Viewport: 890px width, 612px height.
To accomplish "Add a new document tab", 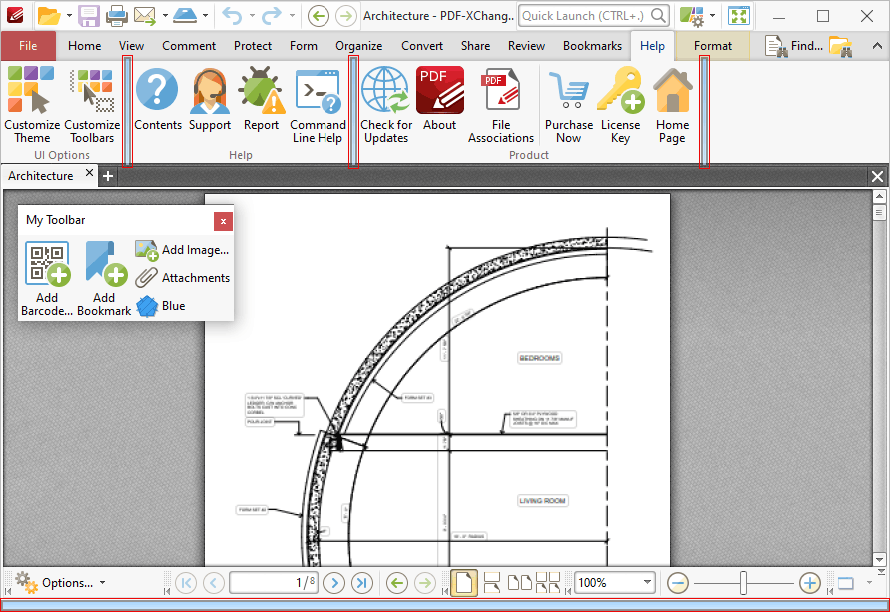I will (x=108, y=176).
